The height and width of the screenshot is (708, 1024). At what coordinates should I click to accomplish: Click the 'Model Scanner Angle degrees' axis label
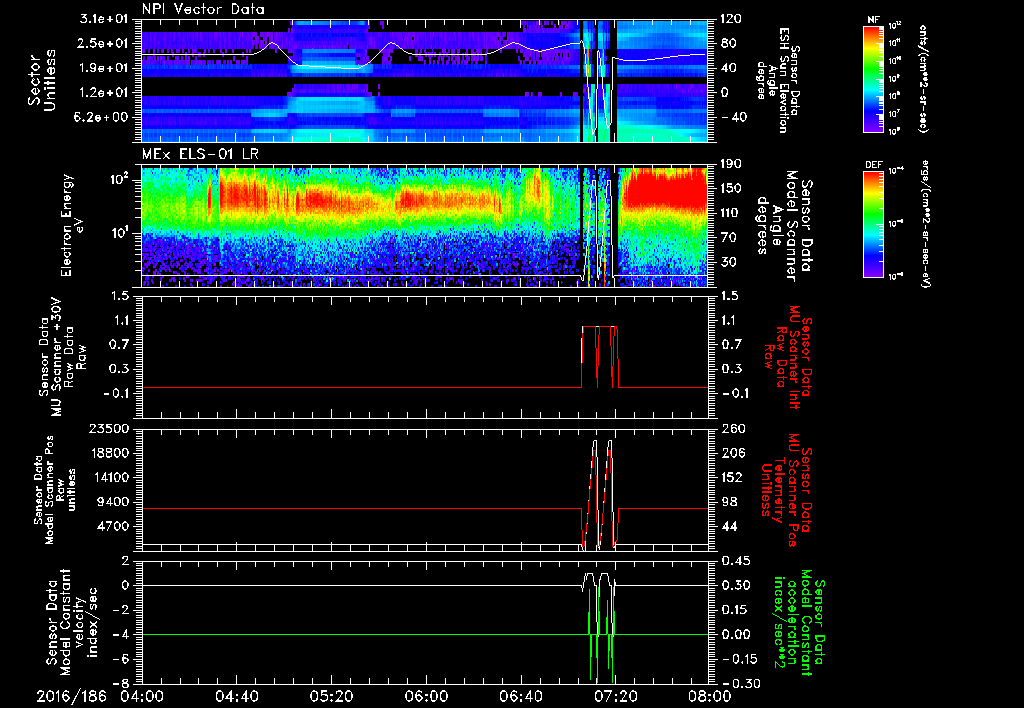[784, 225]
